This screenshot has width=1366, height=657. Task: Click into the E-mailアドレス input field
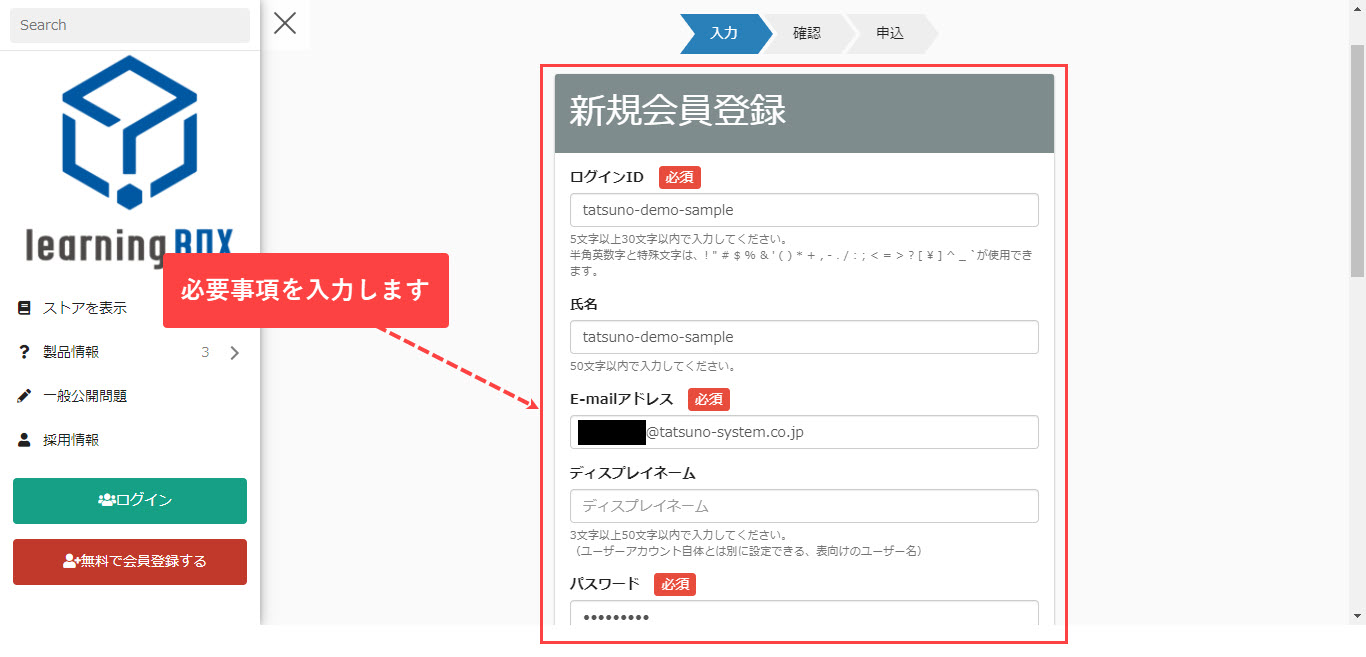840,432
